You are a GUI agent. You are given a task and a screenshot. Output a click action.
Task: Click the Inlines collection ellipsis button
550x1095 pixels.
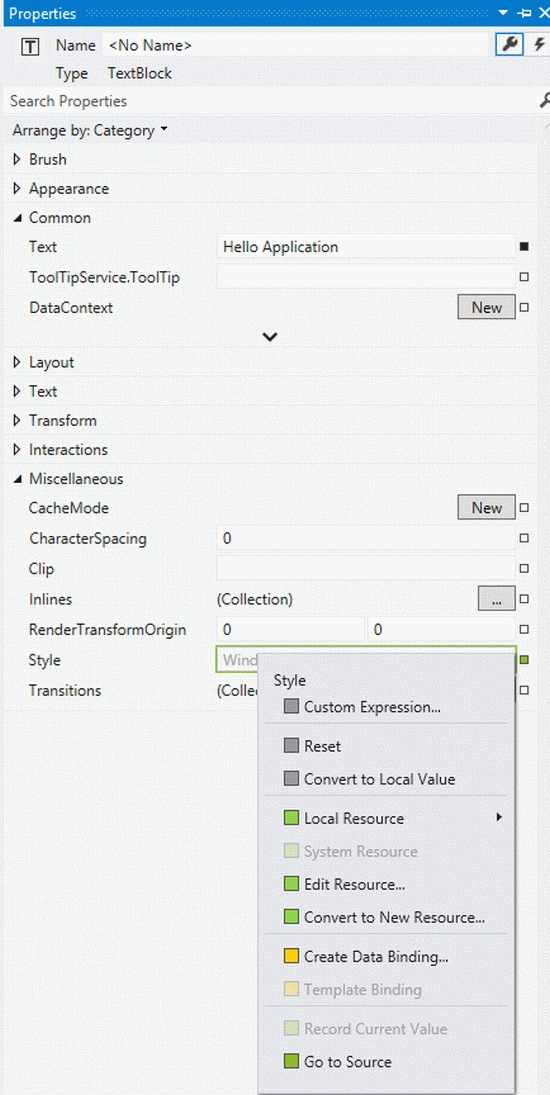pyautogui.click(x=497, y=598)
